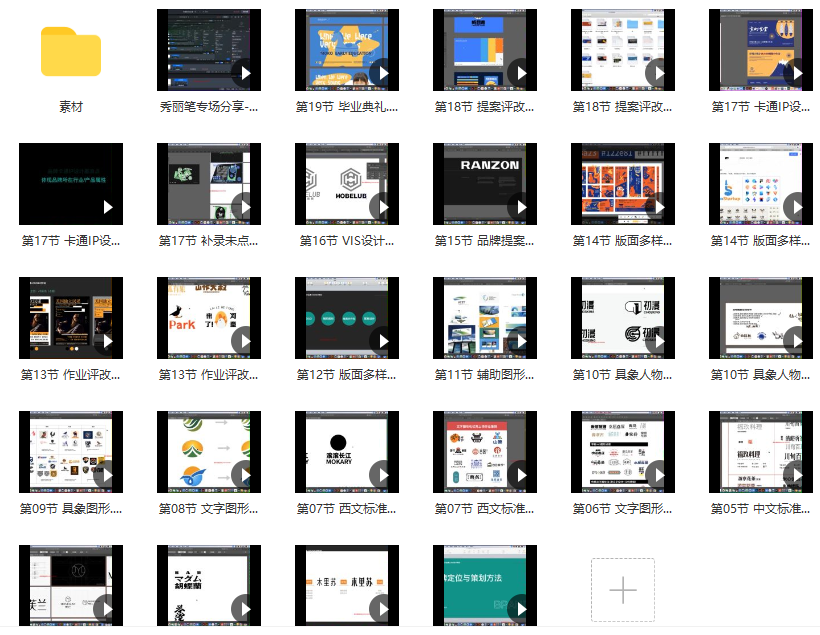Screen dimensions: 820x635
Task: Play the 第12节 版面多样 video
Action: pos(384,341)
